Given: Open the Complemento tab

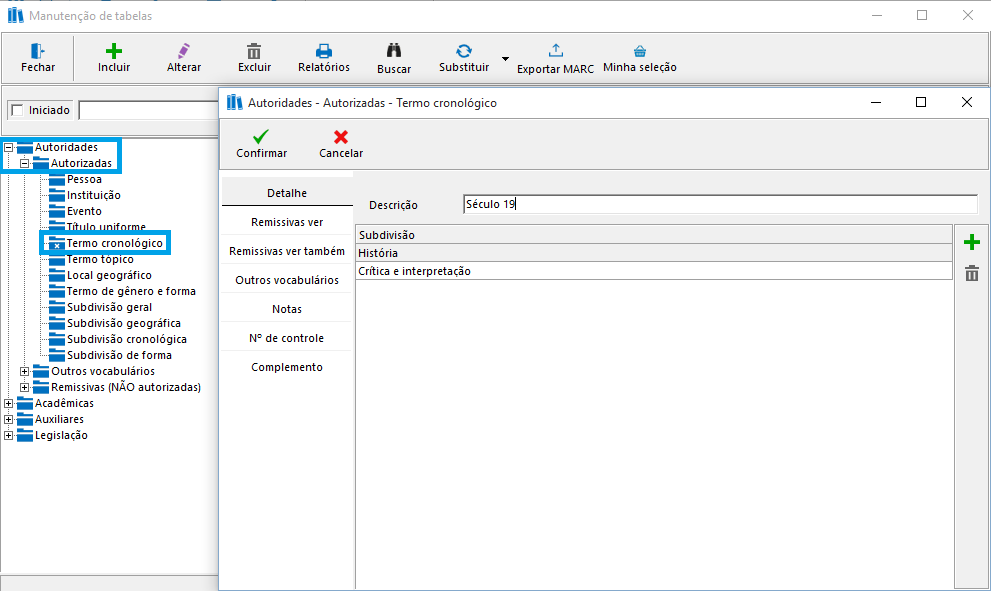Looking at the screenshot, I should coord(287,367).
